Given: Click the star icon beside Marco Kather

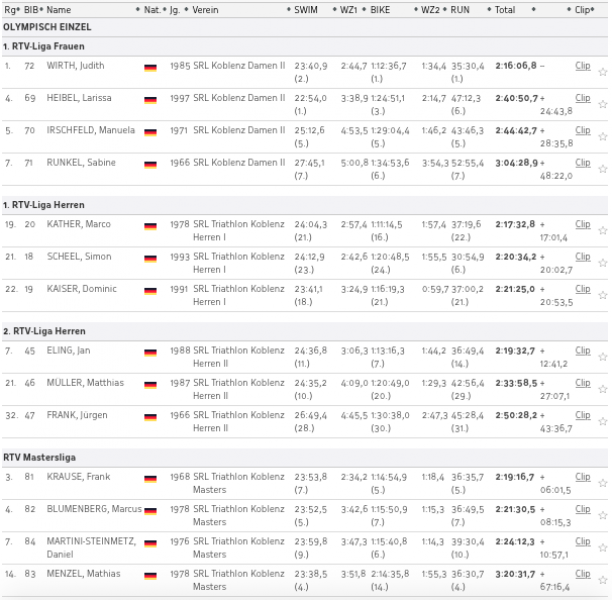Looking at the screenshot, I should click(602, 230).
